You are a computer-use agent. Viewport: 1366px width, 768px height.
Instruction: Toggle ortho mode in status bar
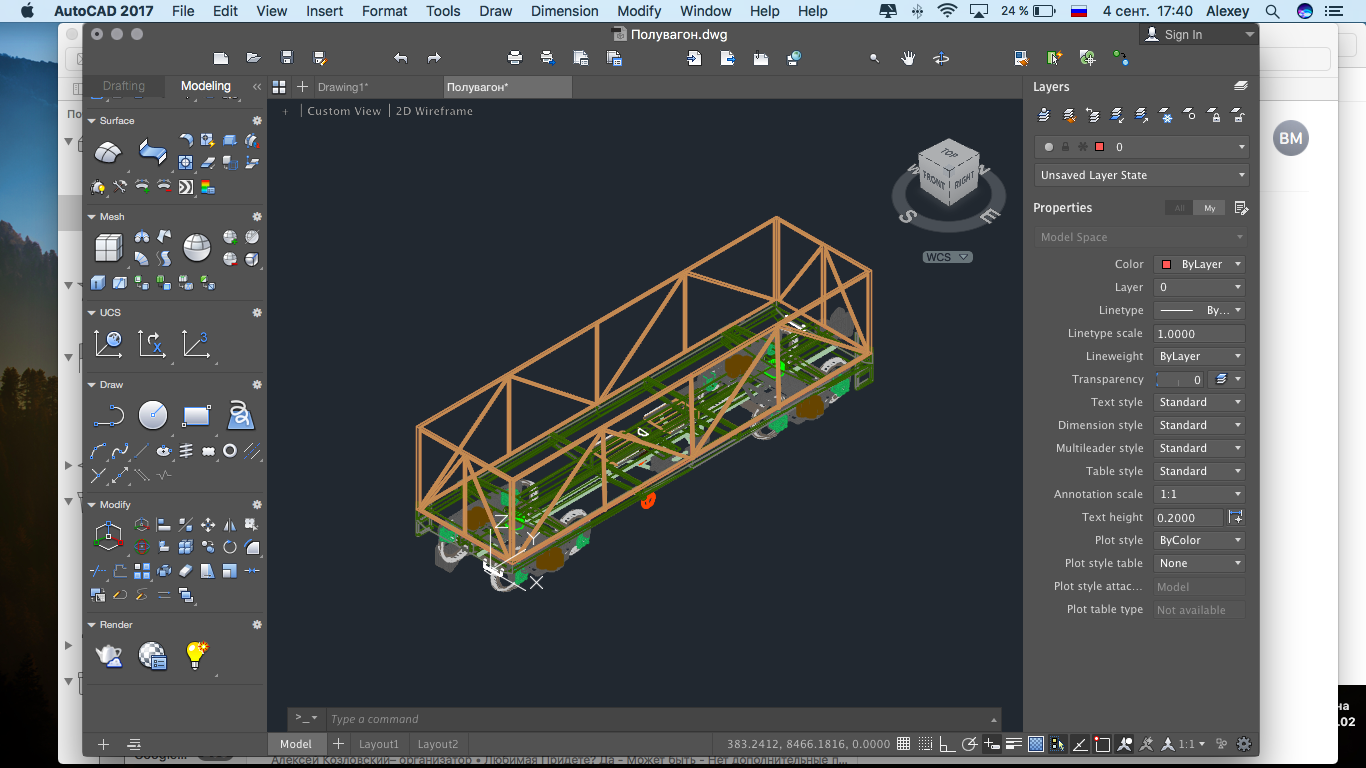947,744
